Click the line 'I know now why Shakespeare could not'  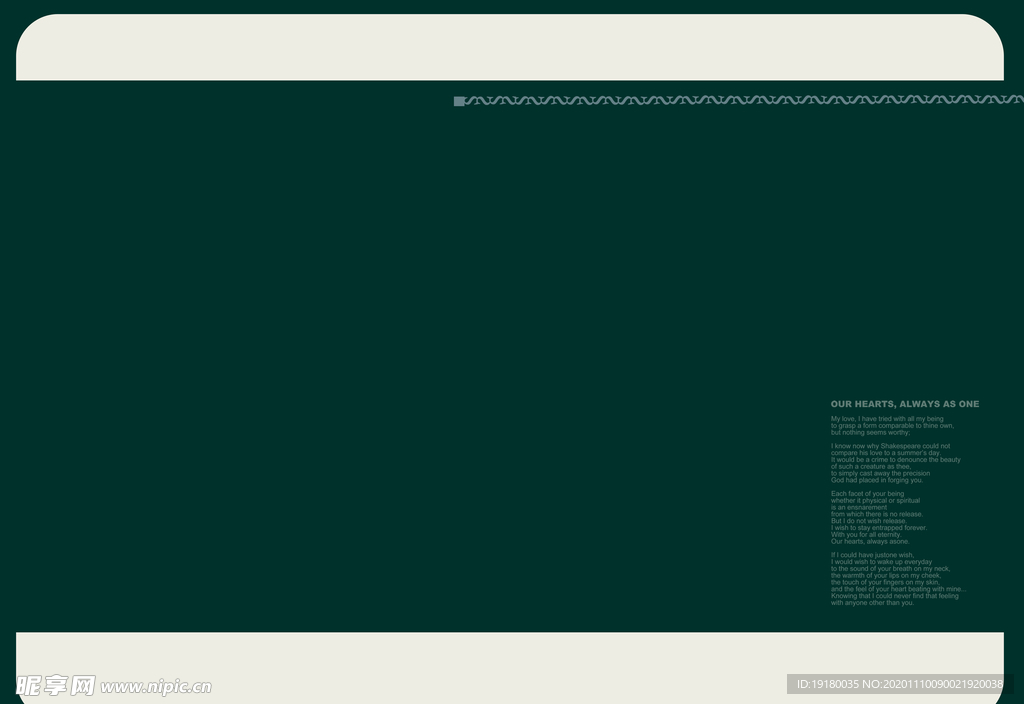890,446
